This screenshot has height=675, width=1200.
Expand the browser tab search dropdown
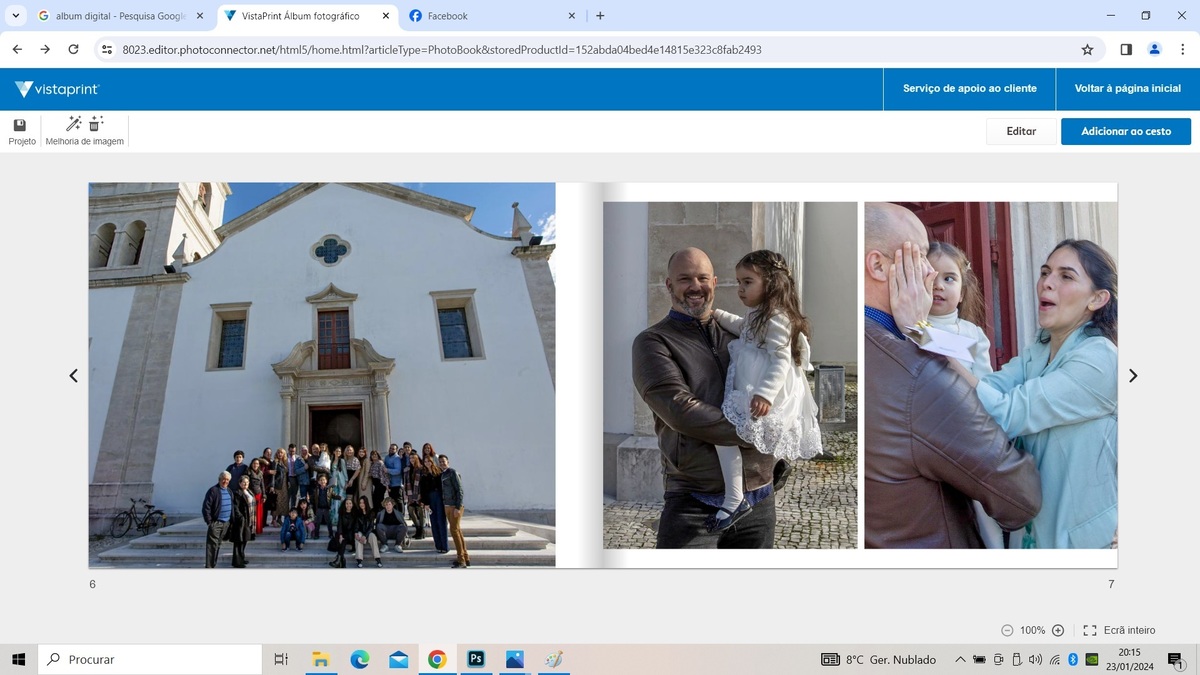pos(16,16)
